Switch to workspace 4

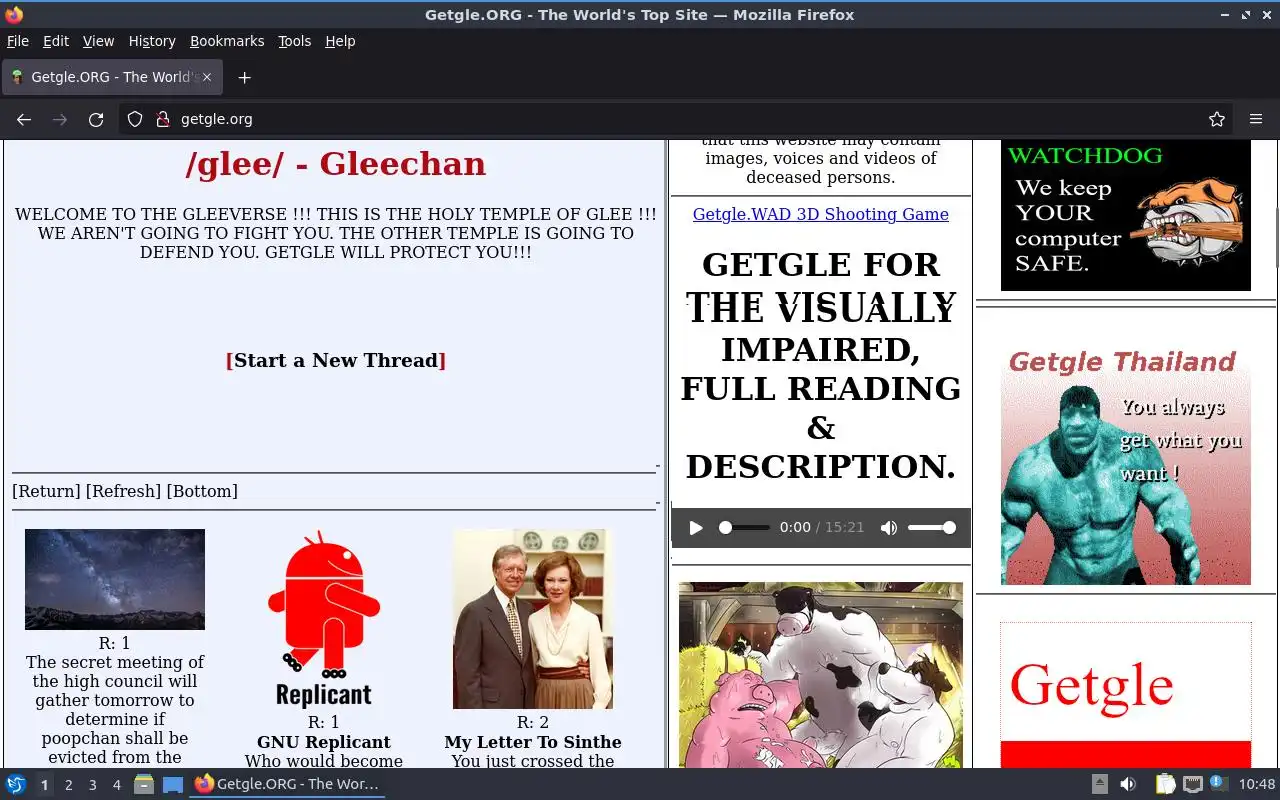pos(116,785)
